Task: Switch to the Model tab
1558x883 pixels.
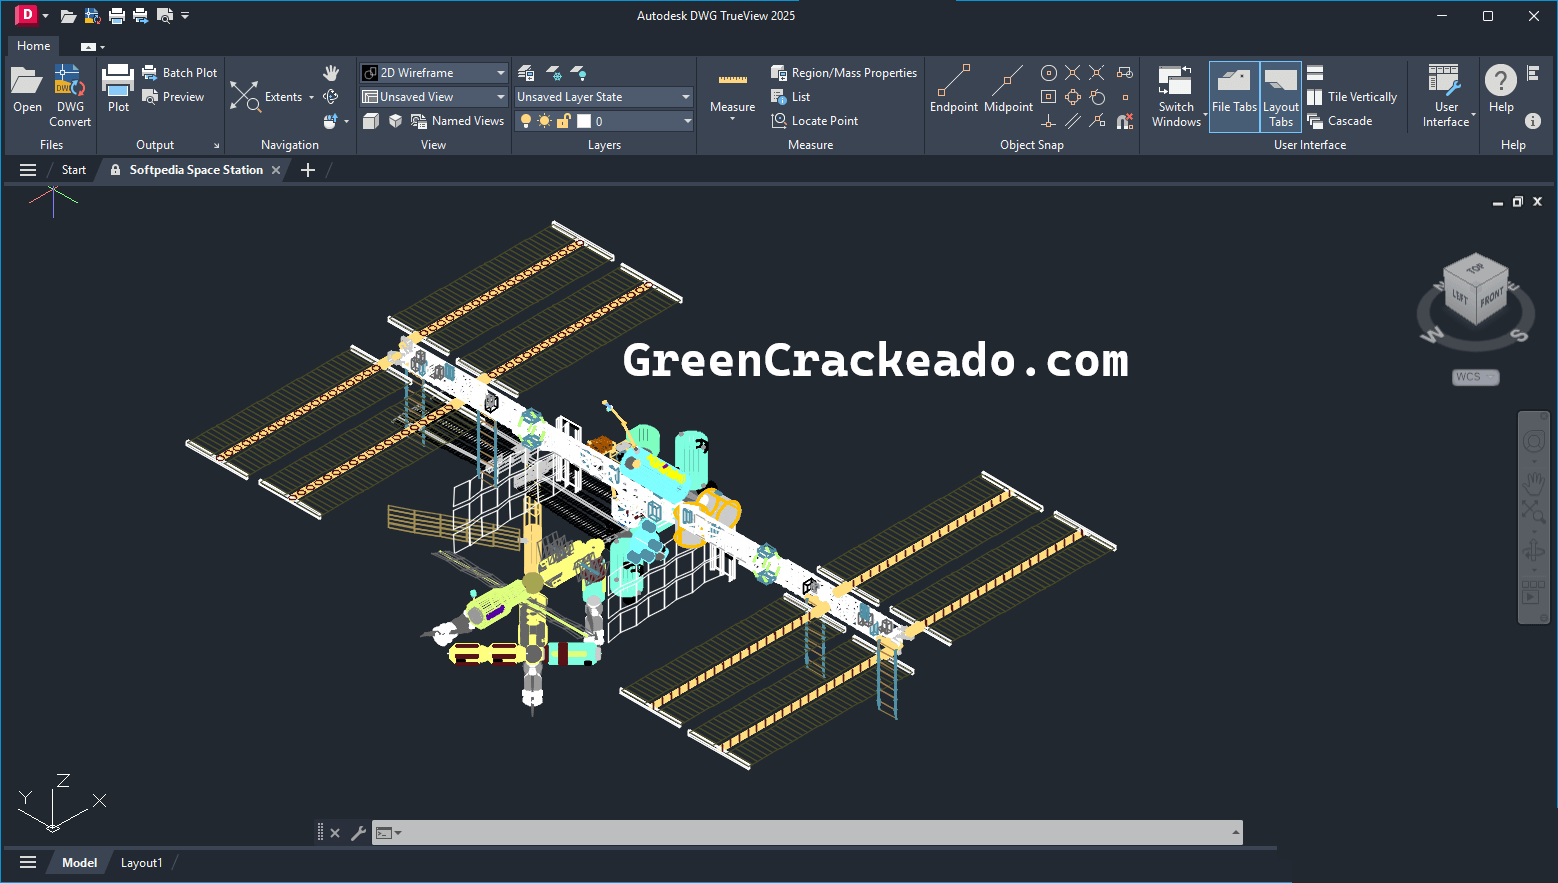Action: point(80,863)
